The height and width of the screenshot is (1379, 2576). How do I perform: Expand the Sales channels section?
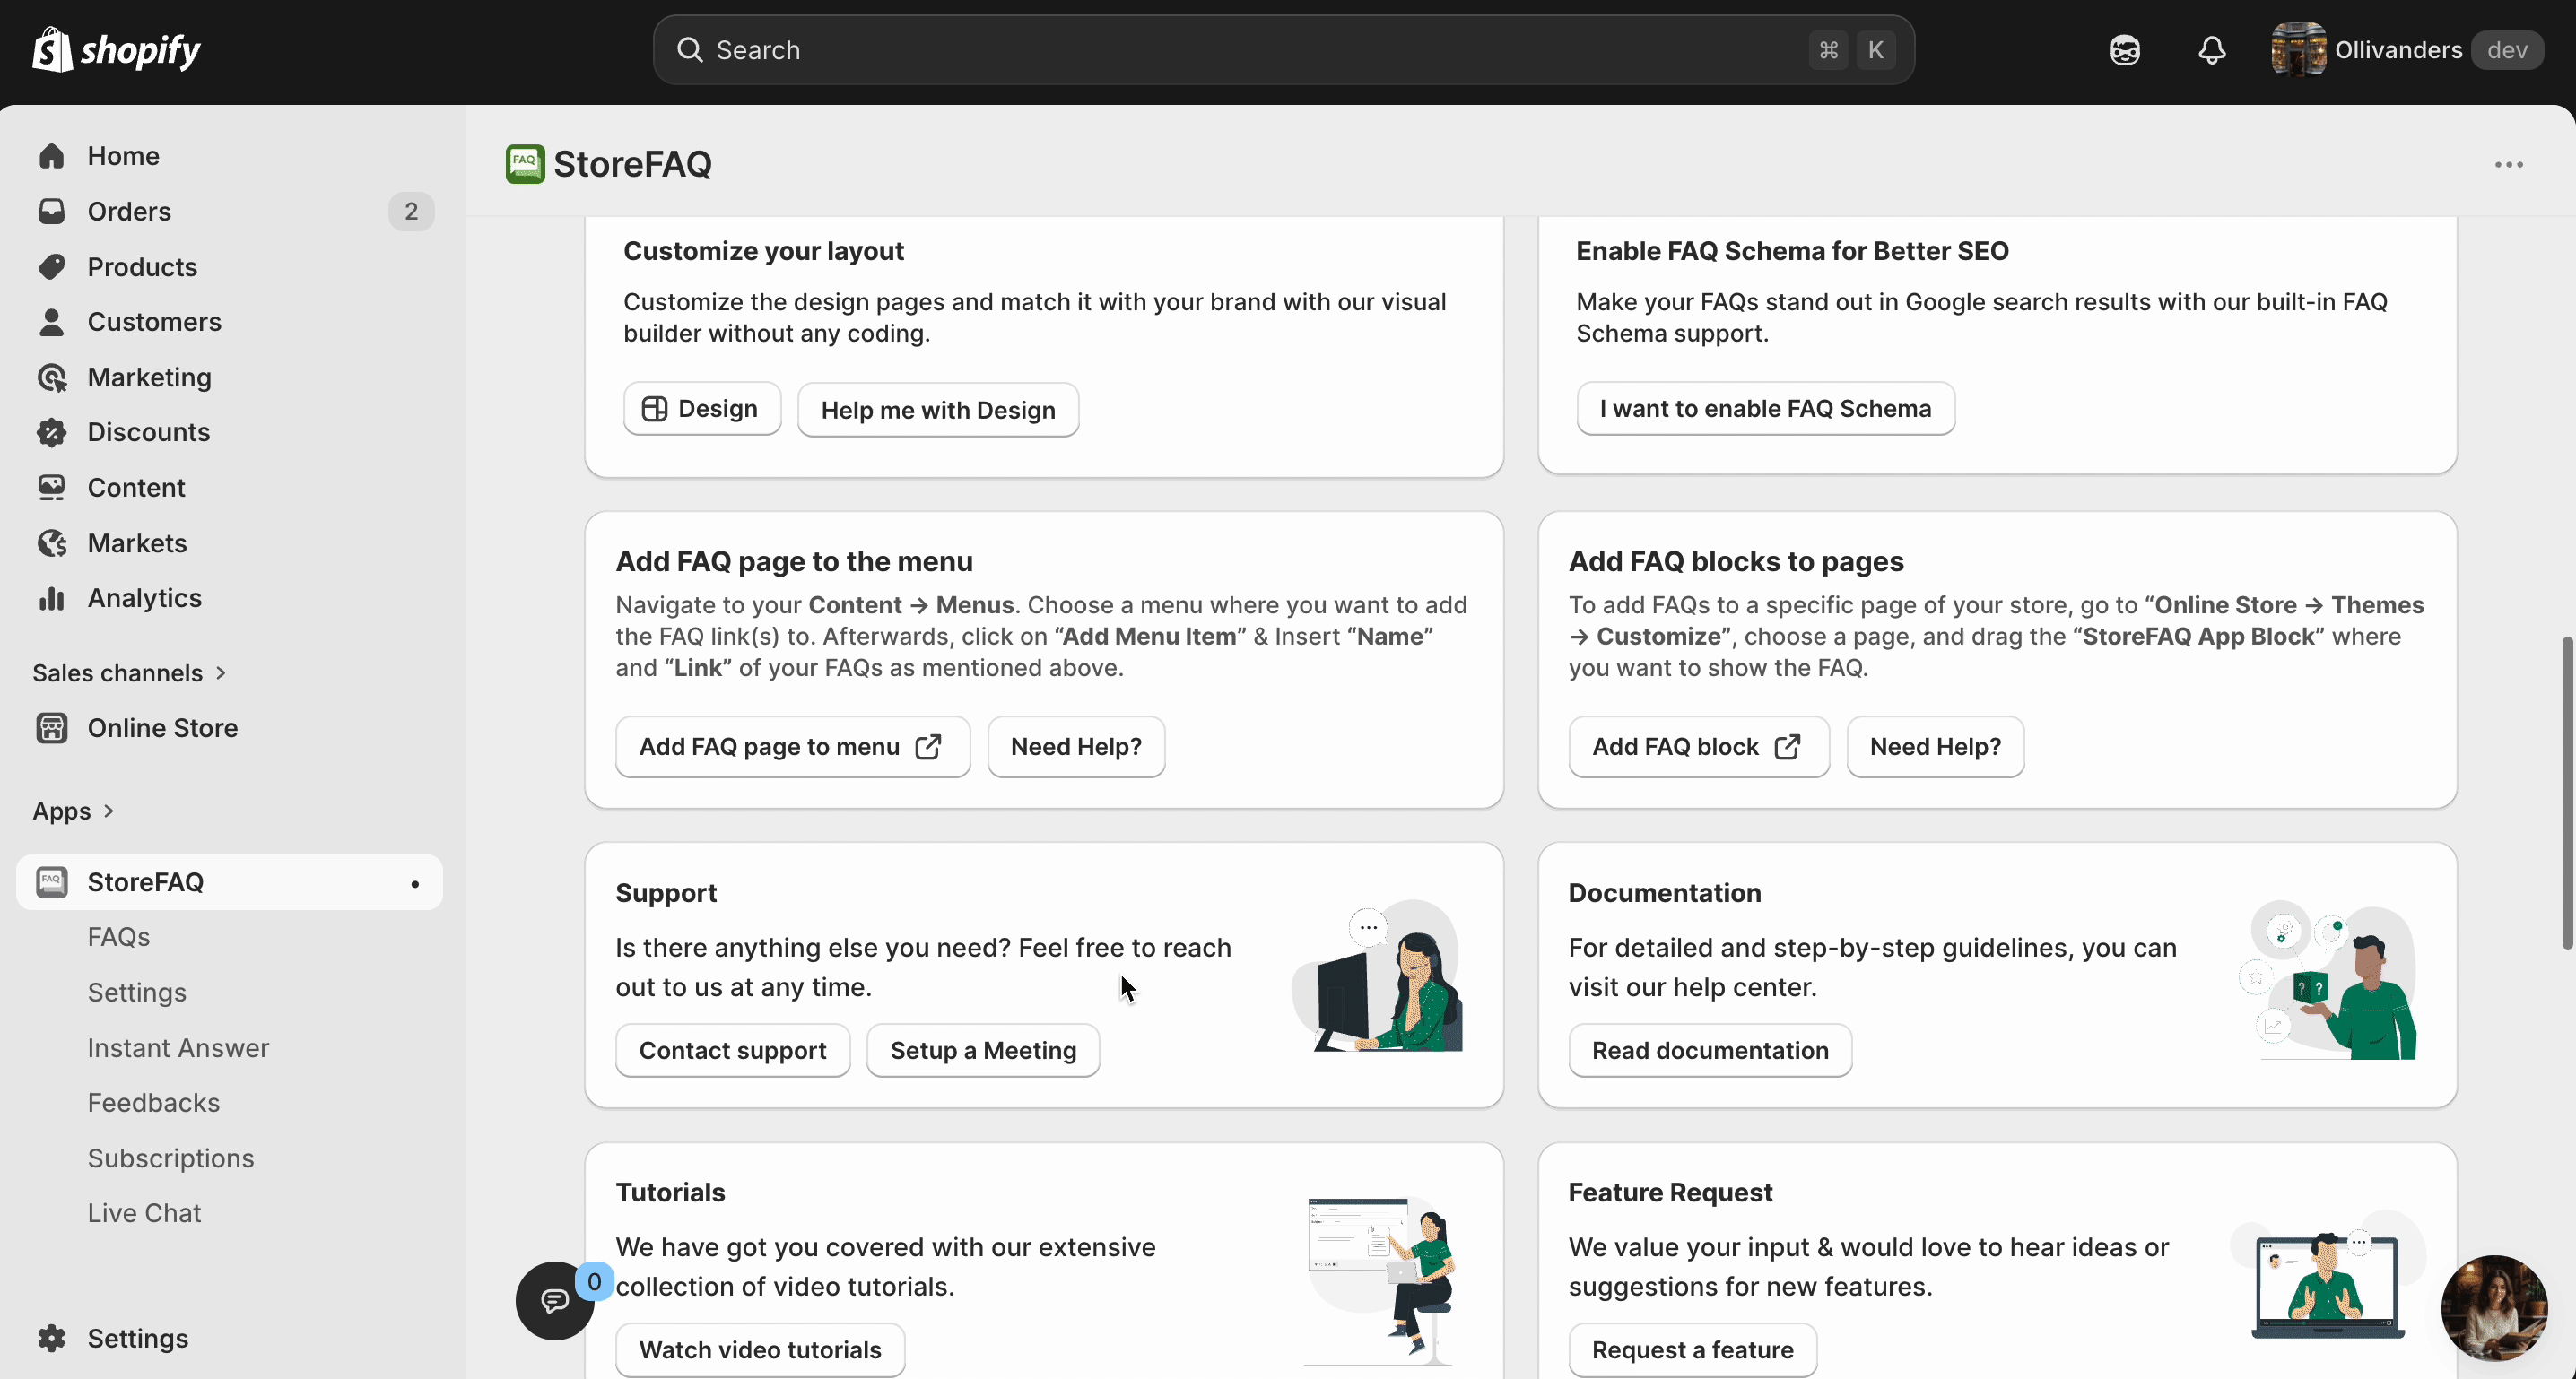click(130, 673)
